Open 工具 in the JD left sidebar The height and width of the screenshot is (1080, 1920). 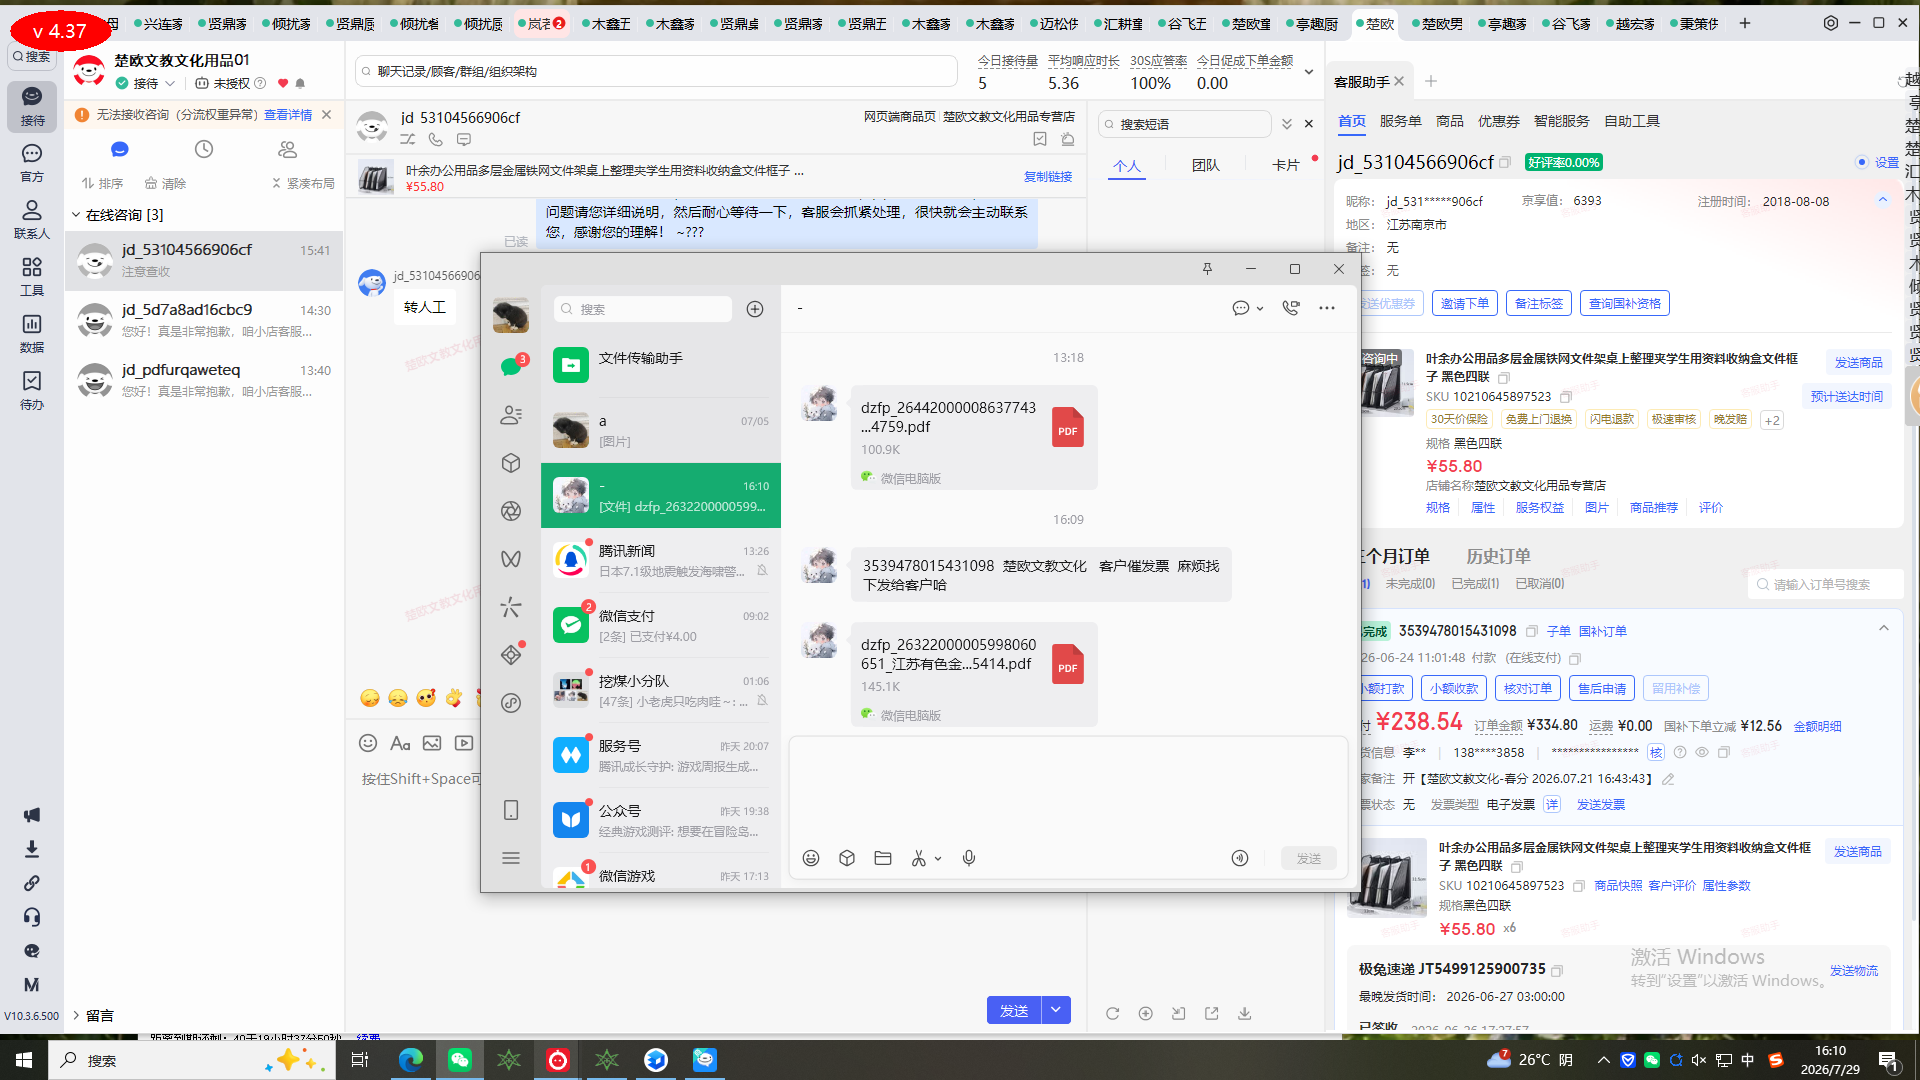pyautogui.click(x=32, y=276)
